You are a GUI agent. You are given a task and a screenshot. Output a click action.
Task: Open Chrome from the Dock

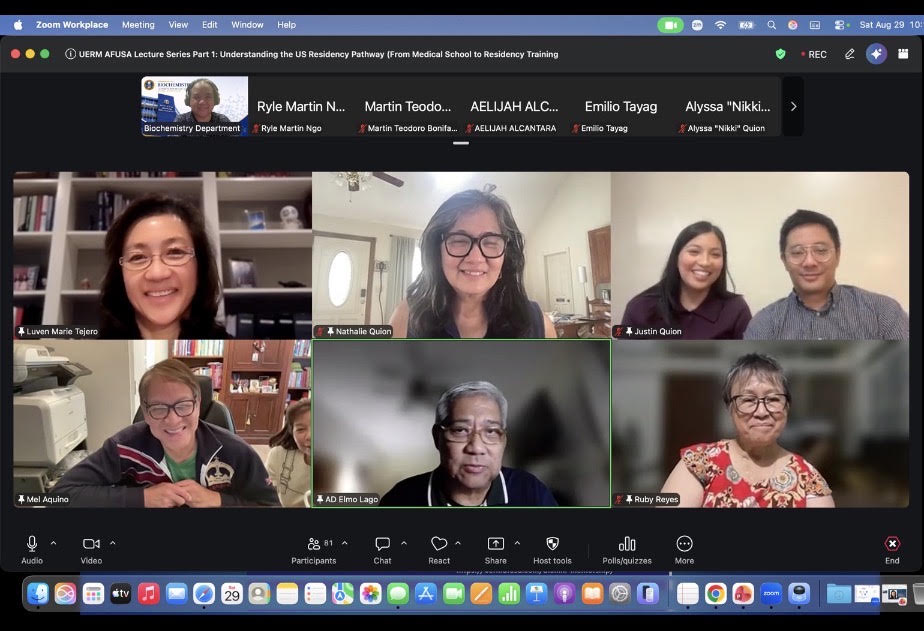pyautogui.click(x=715, y=593)
